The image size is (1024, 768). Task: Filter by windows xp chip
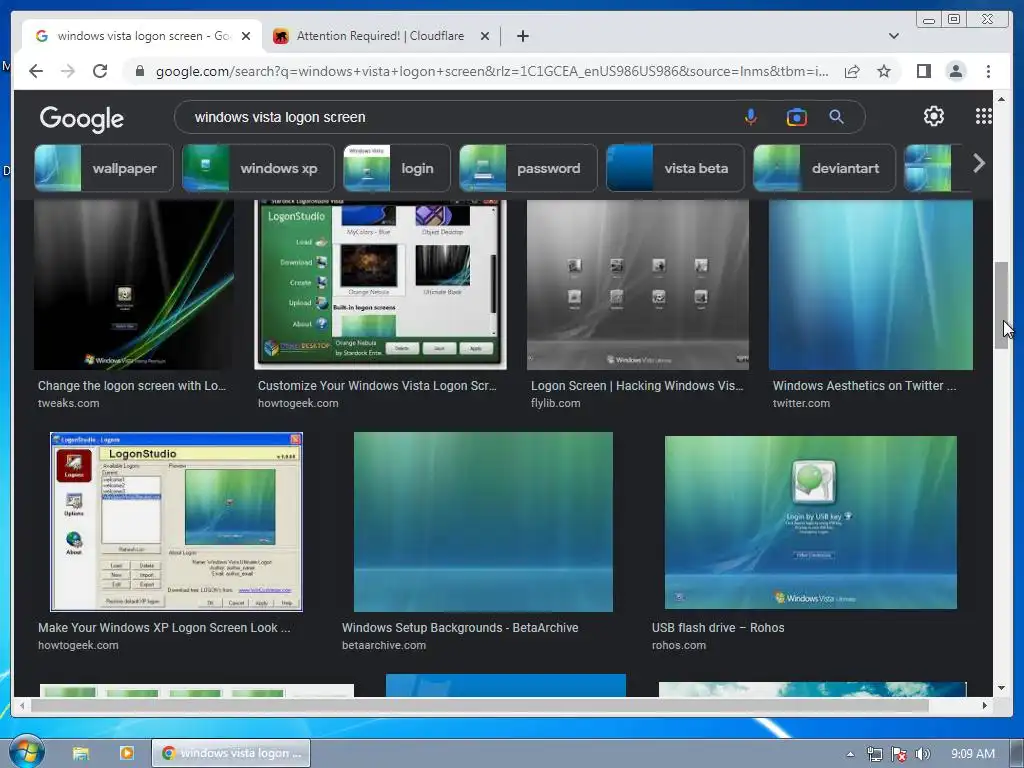(x=259, y=168)
